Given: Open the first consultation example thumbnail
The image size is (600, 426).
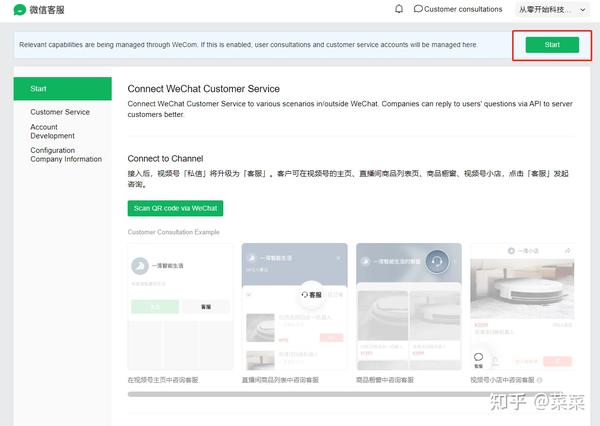Looking at the screenshot, I should (x=180, y=307).
